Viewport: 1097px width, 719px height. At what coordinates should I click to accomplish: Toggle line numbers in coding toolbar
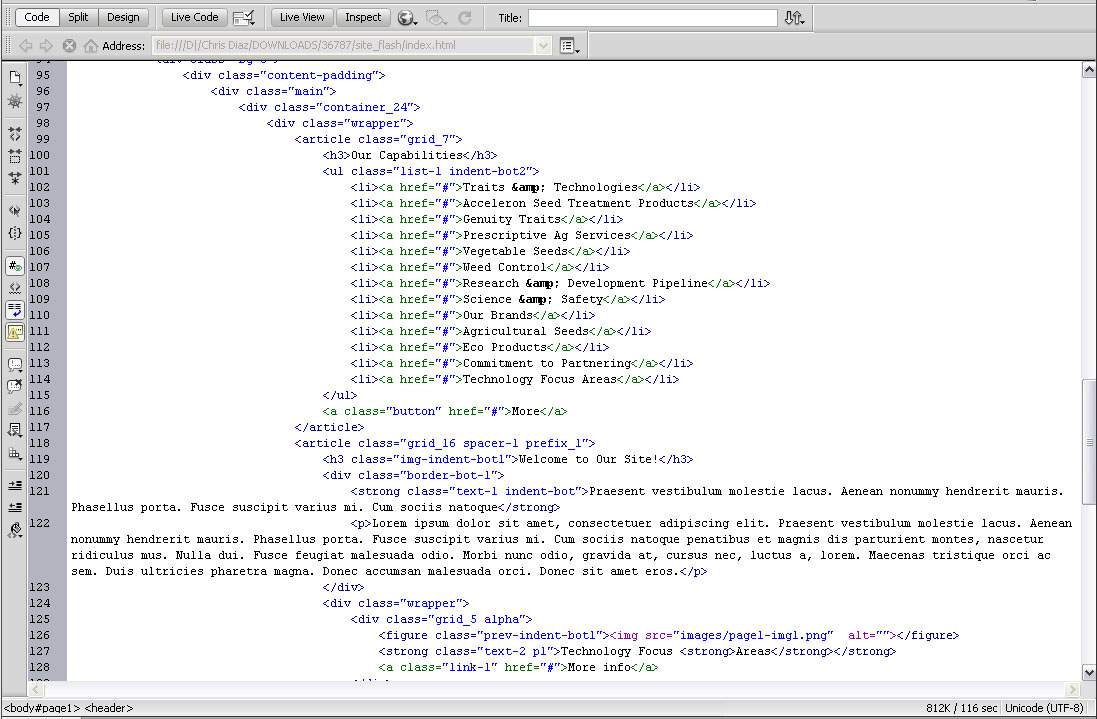[x=14, y=266]
